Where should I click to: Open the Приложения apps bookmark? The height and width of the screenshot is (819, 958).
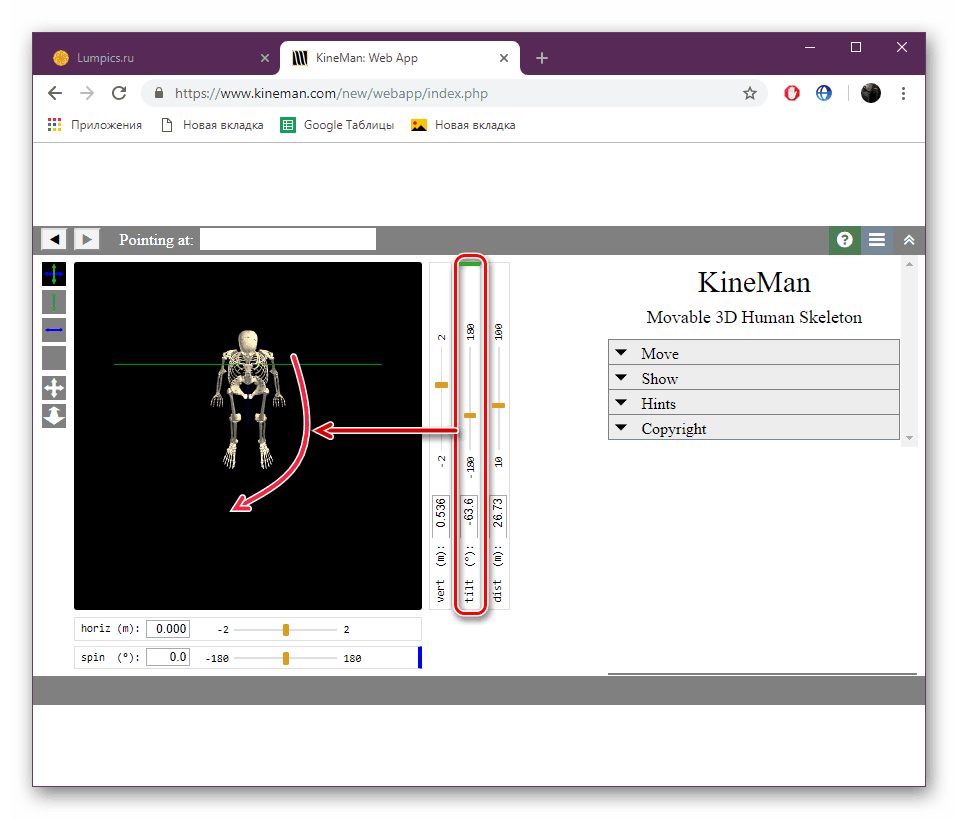(x=95, y=125)
